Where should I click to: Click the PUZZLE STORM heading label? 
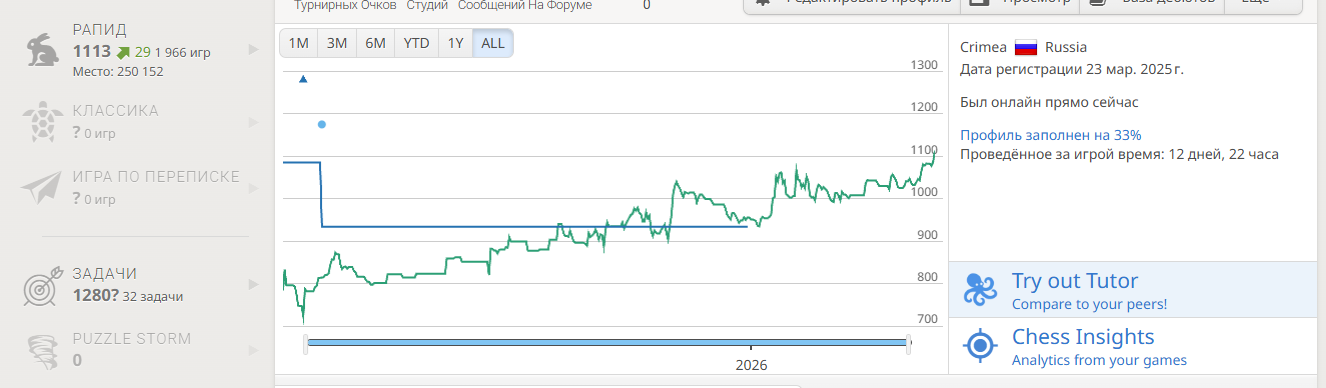click(132, 339)
